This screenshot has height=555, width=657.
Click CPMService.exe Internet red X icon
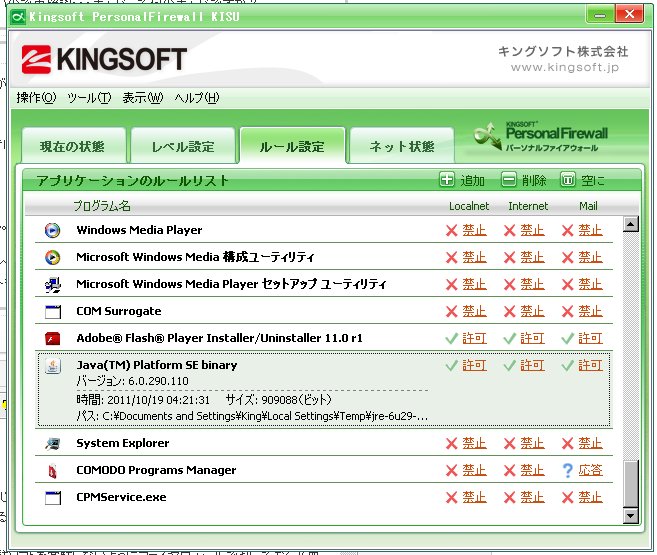click(510, 498)
